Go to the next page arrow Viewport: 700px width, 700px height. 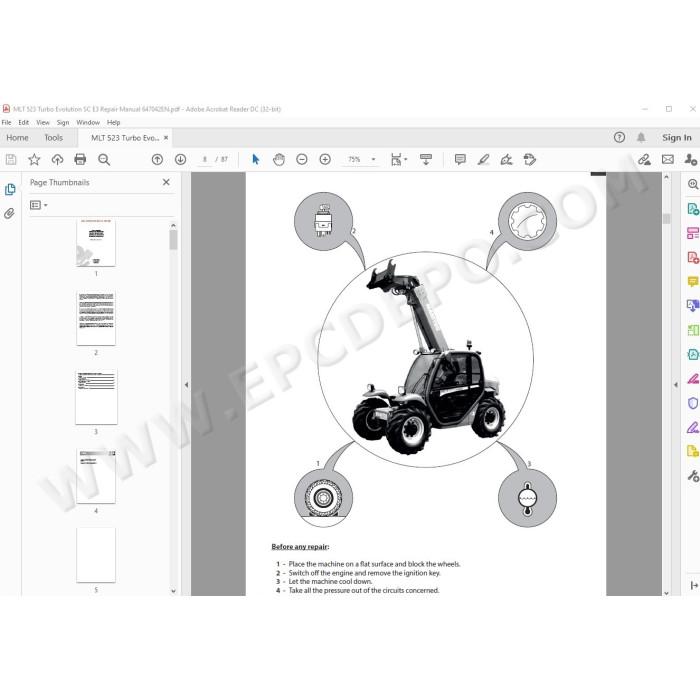[180, 159]
